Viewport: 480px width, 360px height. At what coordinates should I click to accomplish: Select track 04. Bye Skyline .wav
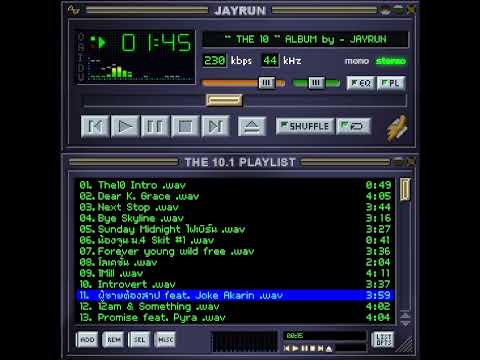pos(235,218)
